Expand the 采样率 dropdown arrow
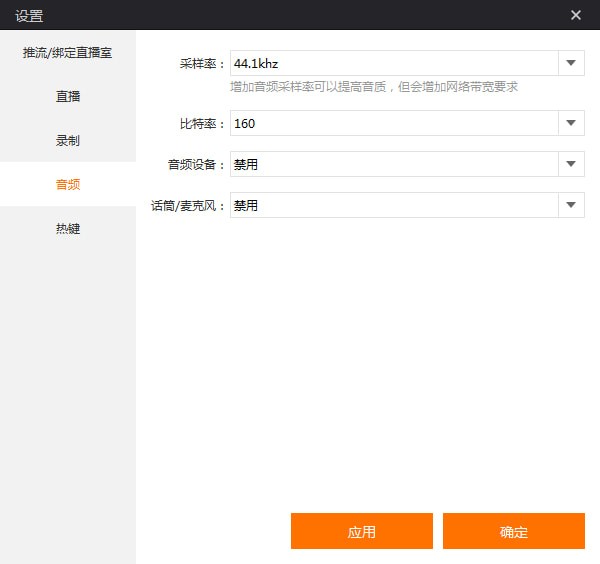600x564 pixels. tap(571, 63)
